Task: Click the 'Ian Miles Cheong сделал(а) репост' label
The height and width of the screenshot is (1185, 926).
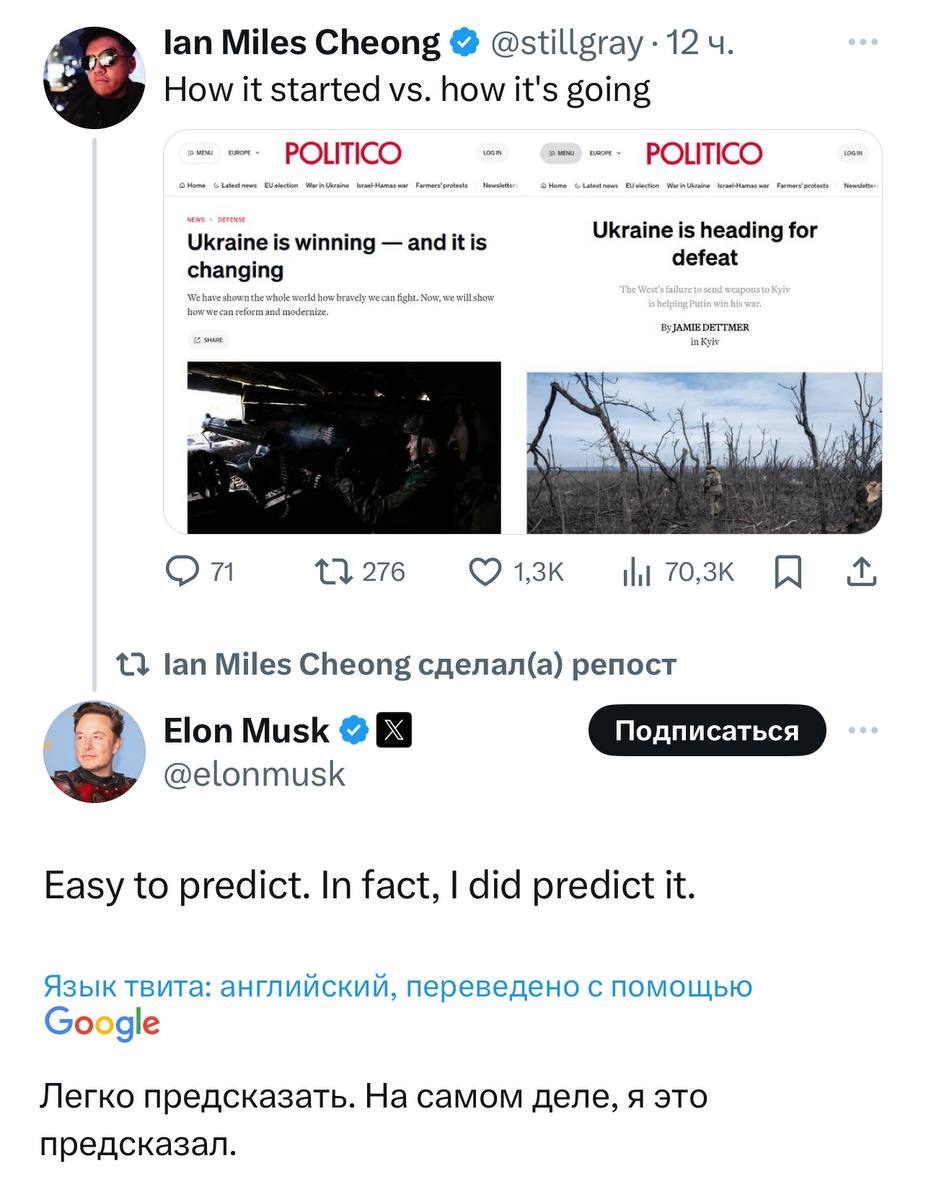Action: pos(420,664)
